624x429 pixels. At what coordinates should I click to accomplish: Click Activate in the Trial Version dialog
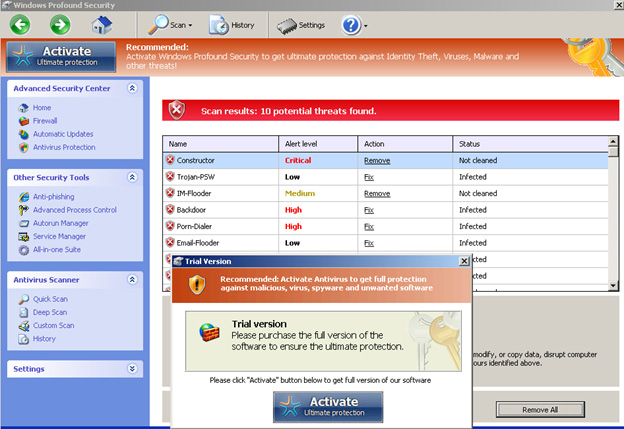(328, 407)
